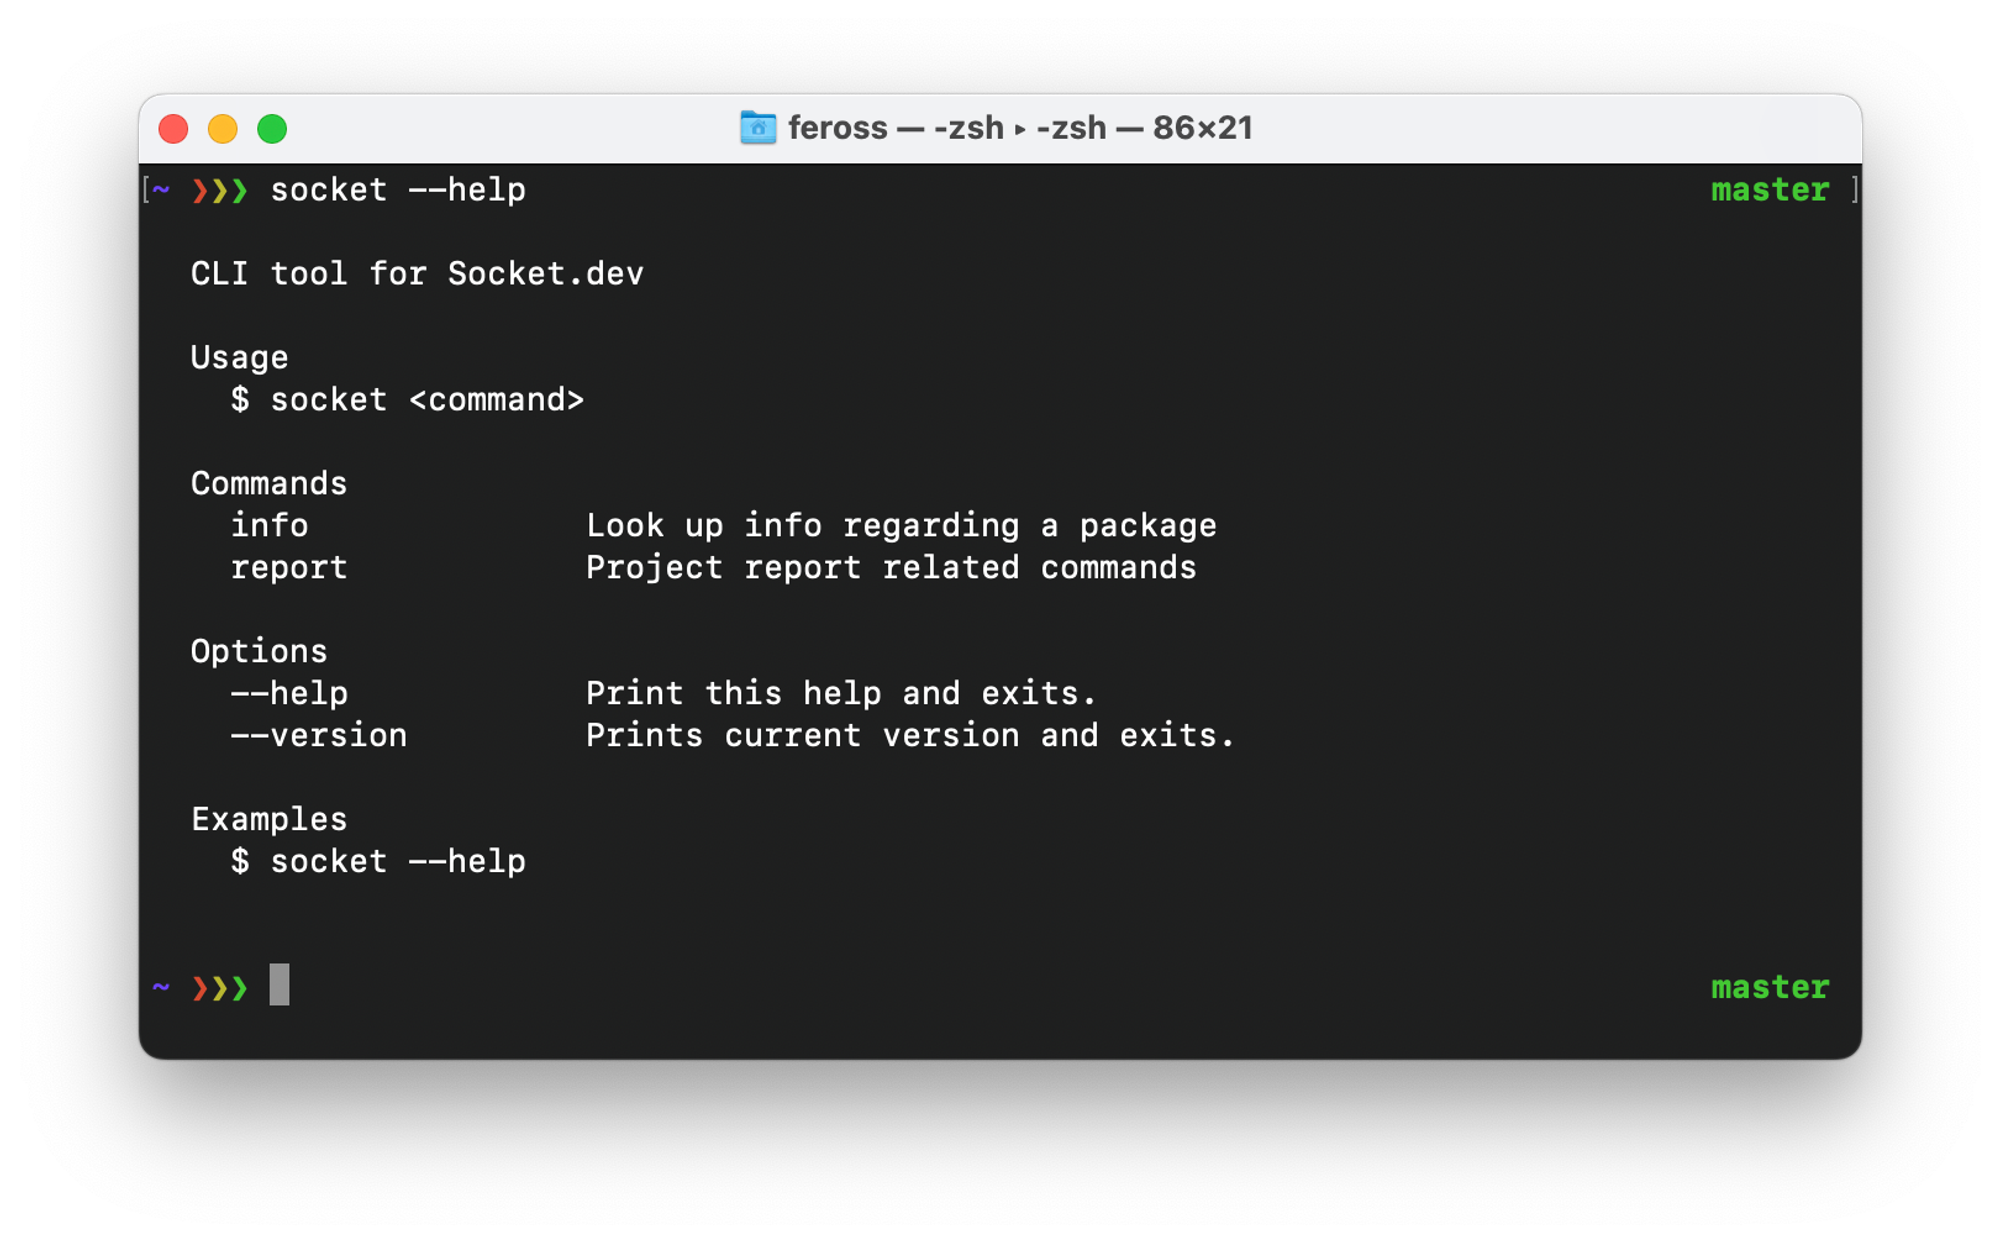Viewport: 2000px width, 1242px height.
Task: Click the Examples heading
Action: pos(269,819)
